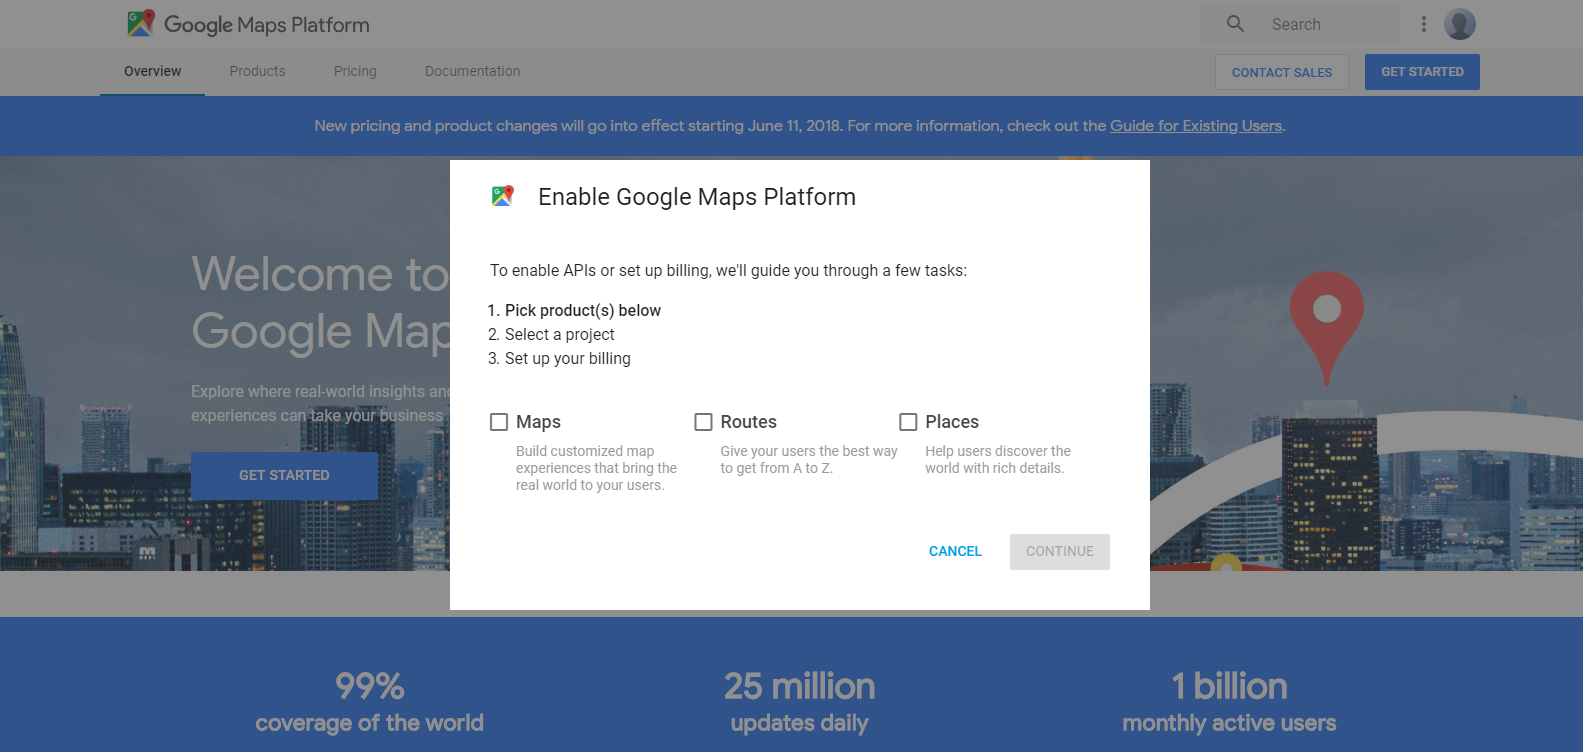Open the Pricing tab
Screen dimensions: 1583x752
355,72
